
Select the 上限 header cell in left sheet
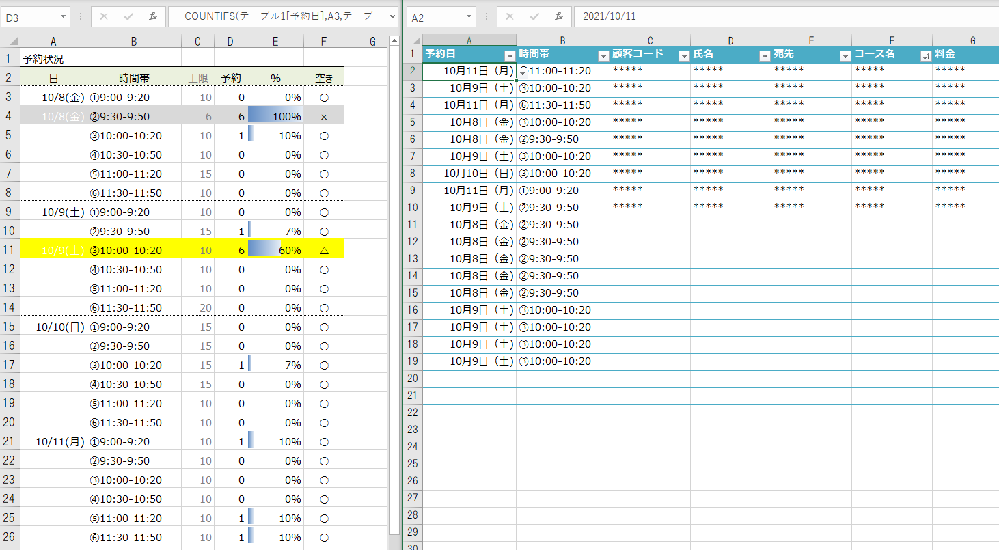coord(198,78)
